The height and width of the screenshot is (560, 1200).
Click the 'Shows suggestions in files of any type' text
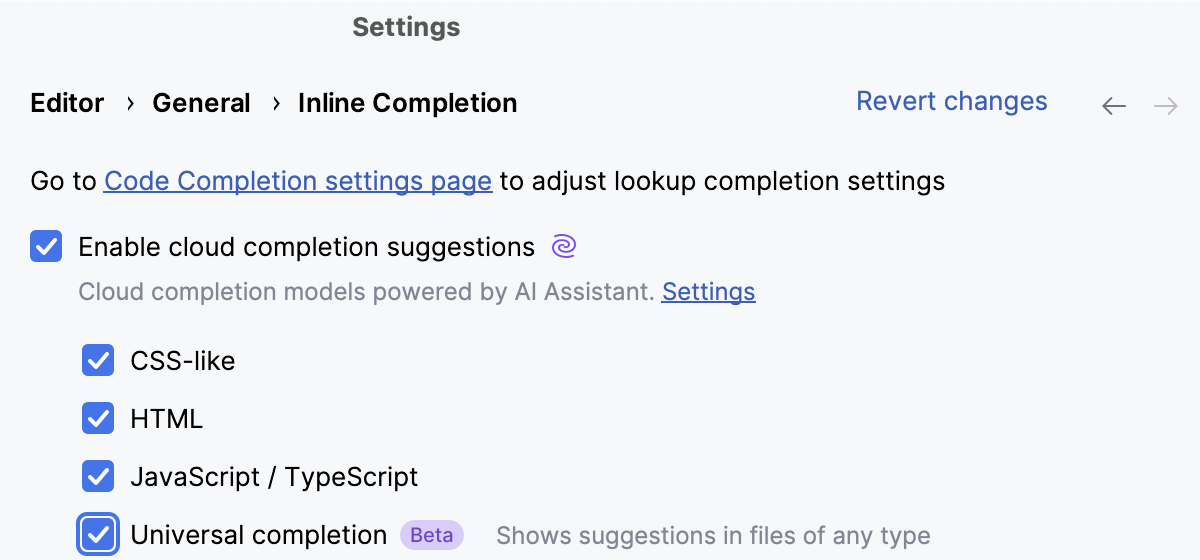click(x=713, y=536)
